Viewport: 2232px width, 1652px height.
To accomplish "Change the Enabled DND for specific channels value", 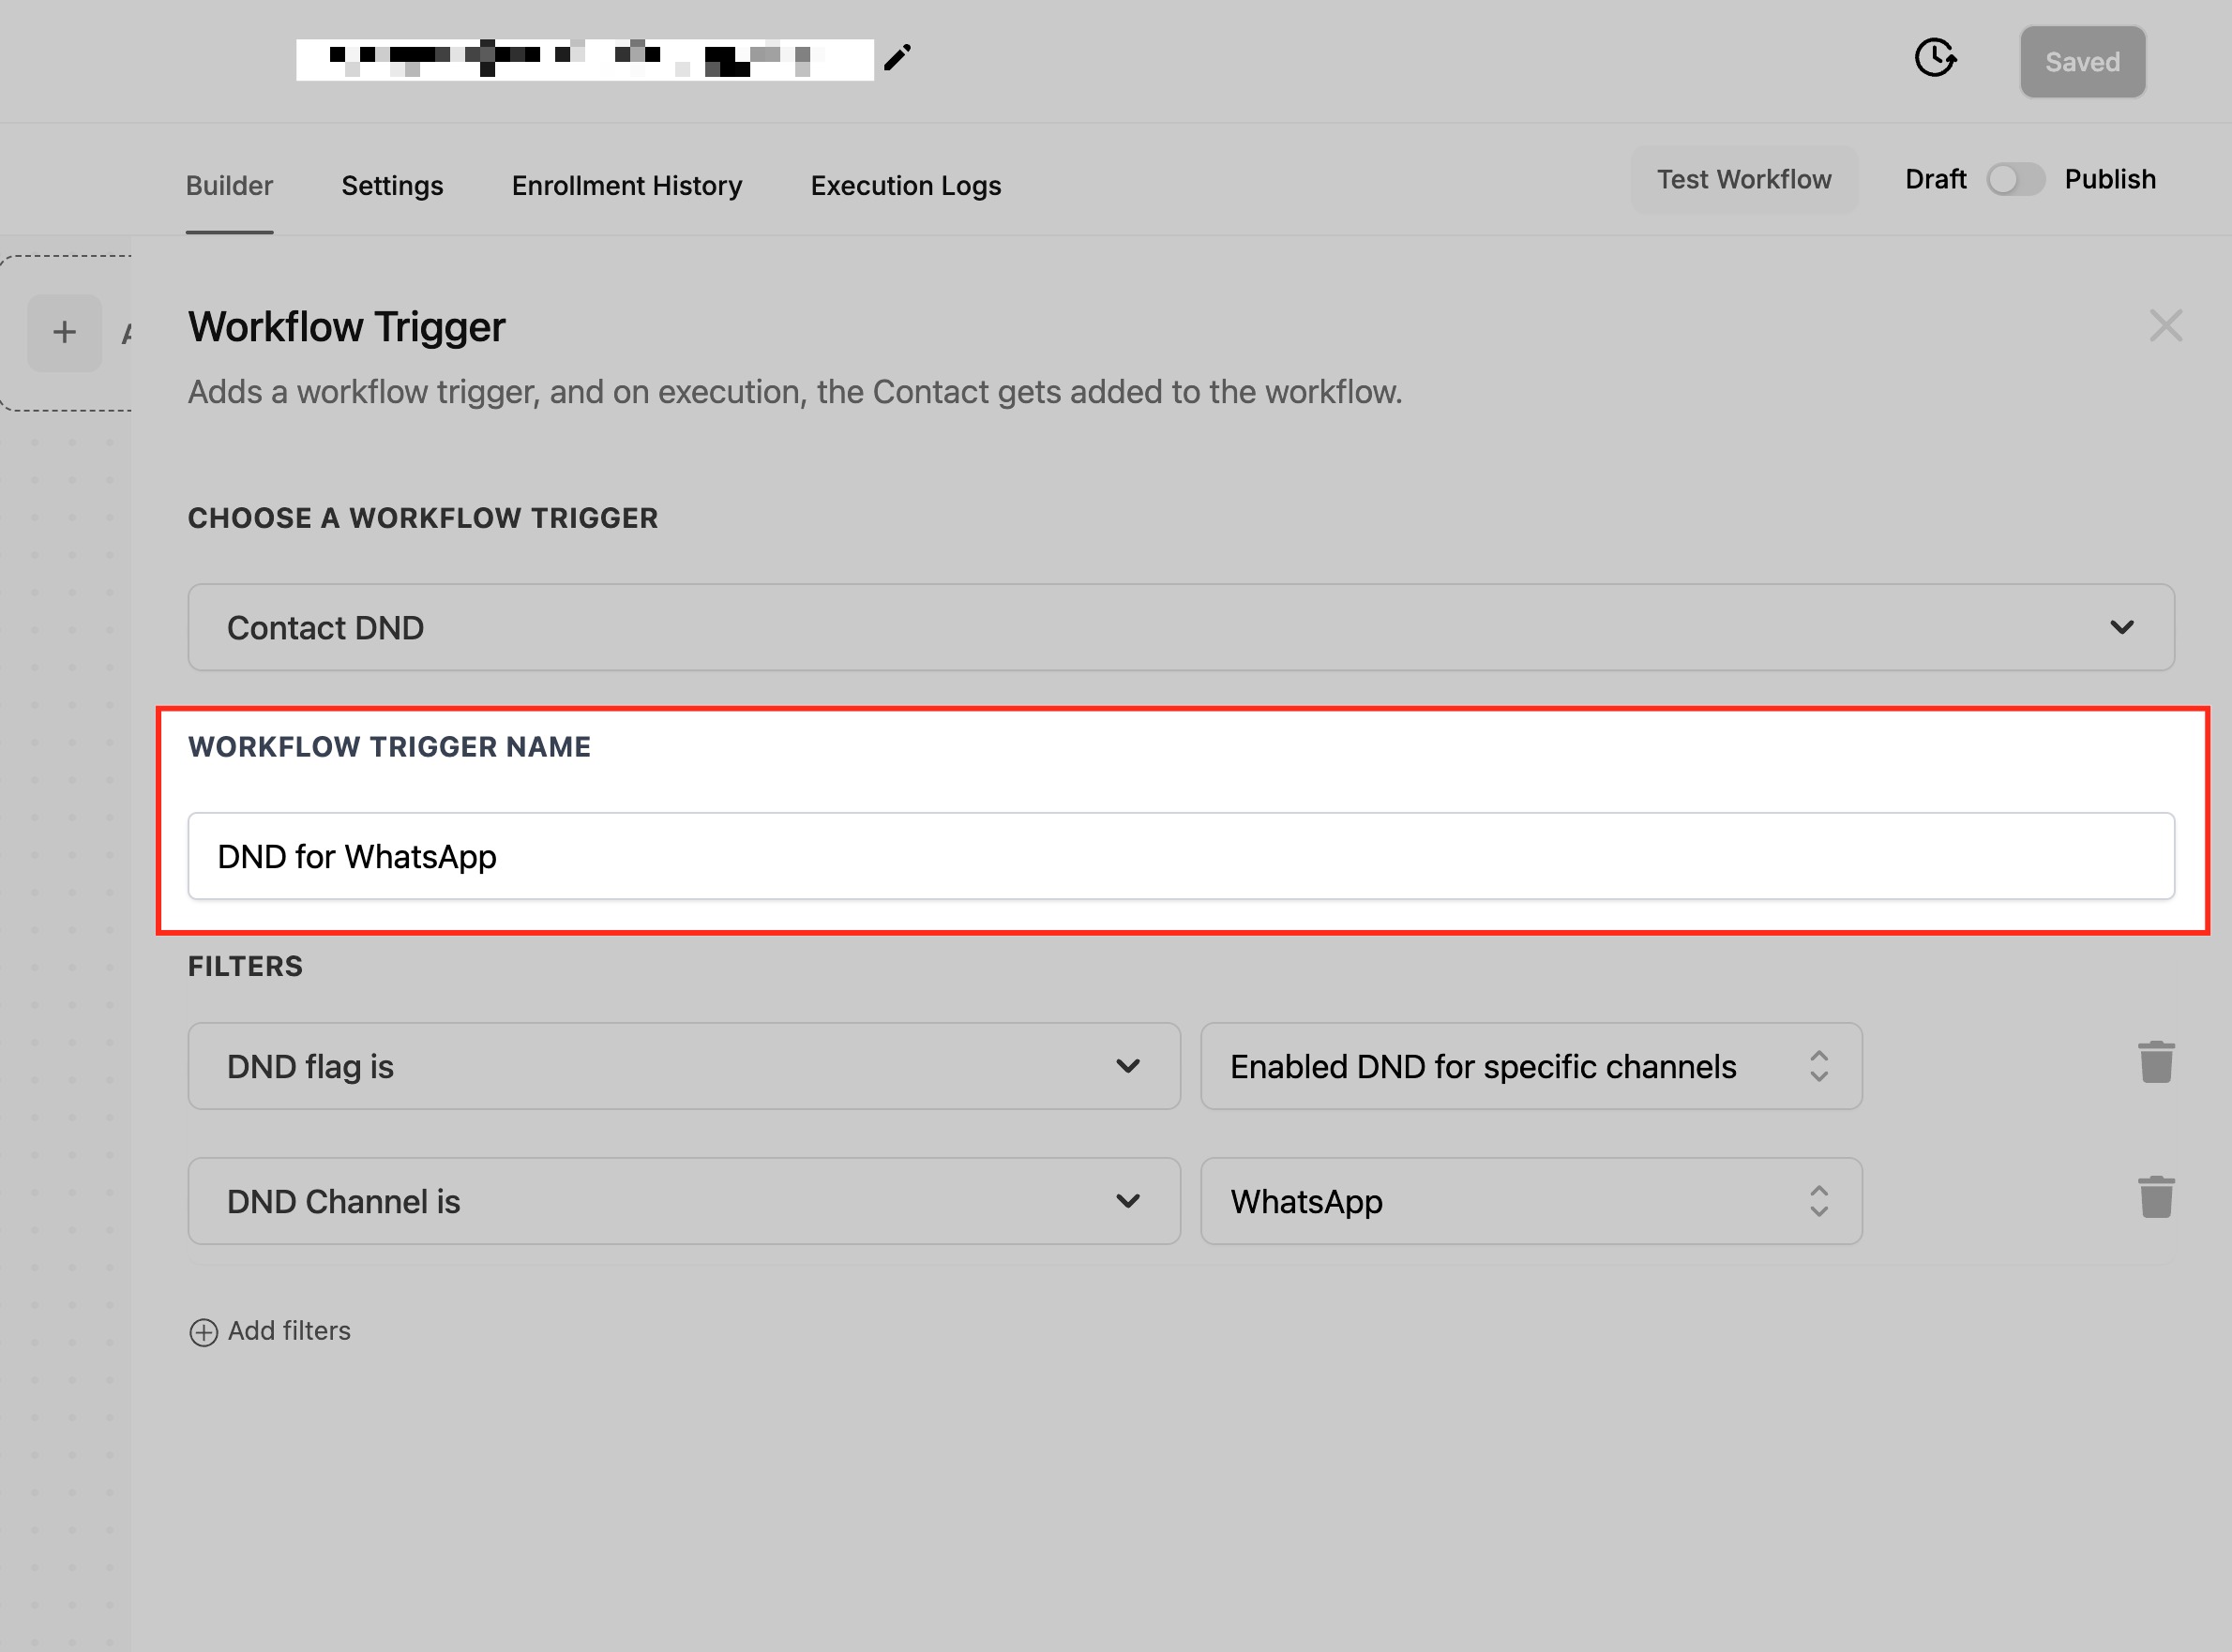I will pos(1530,1066).
